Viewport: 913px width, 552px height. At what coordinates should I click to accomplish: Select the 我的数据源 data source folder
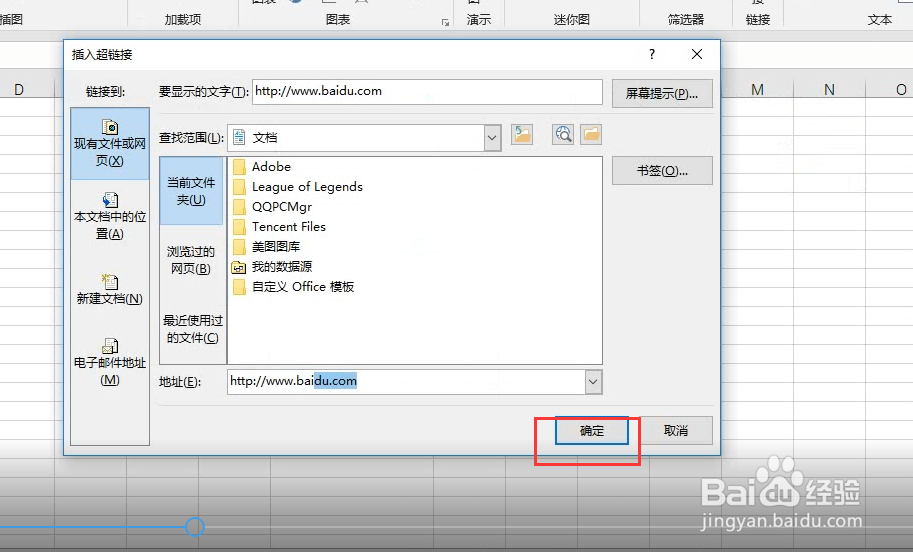click(x=272, y=267)
